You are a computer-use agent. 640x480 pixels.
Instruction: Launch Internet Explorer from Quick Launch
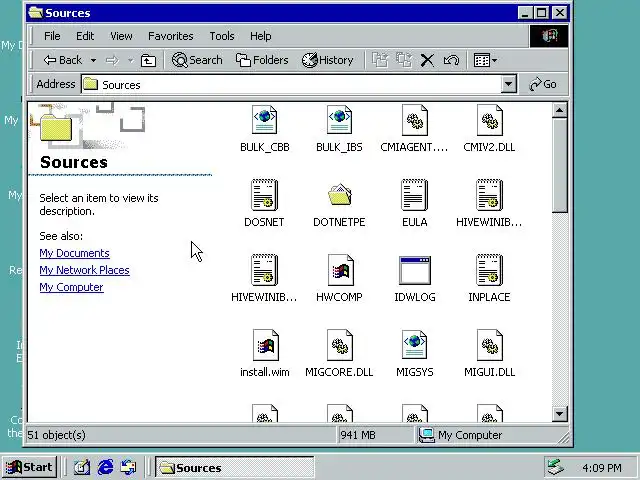[x=105, y=467]
